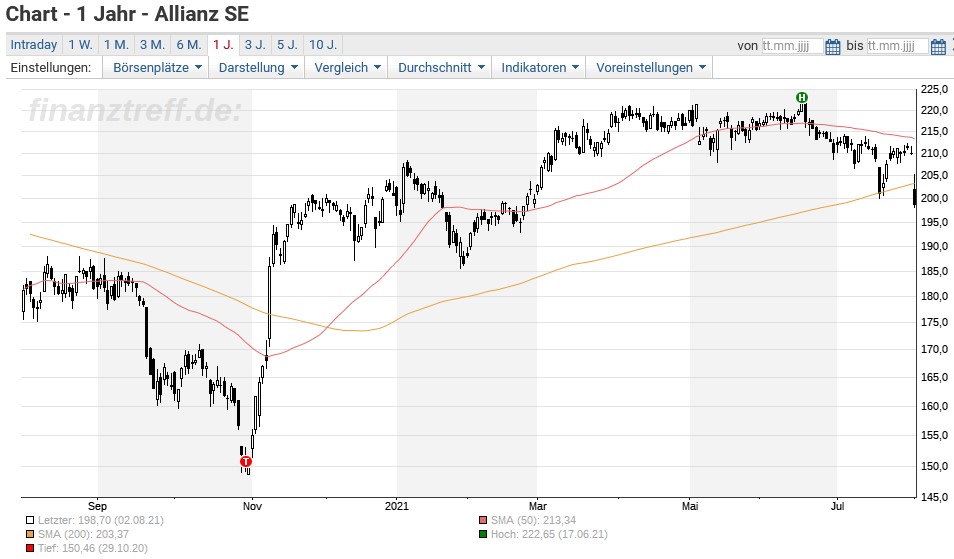Click the 'Sep' x-axis label
Image resolution: width=954 pixels, height=559 pixels.
(x=97, y=506)
